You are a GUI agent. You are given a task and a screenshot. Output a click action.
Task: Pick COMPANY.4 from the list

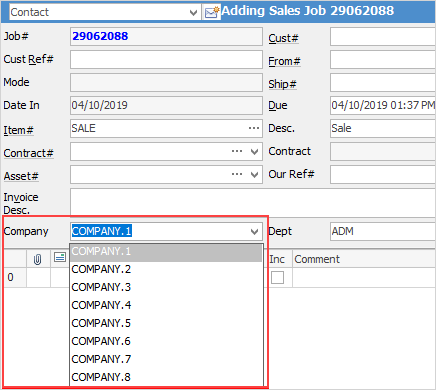[x=166, y=305]
